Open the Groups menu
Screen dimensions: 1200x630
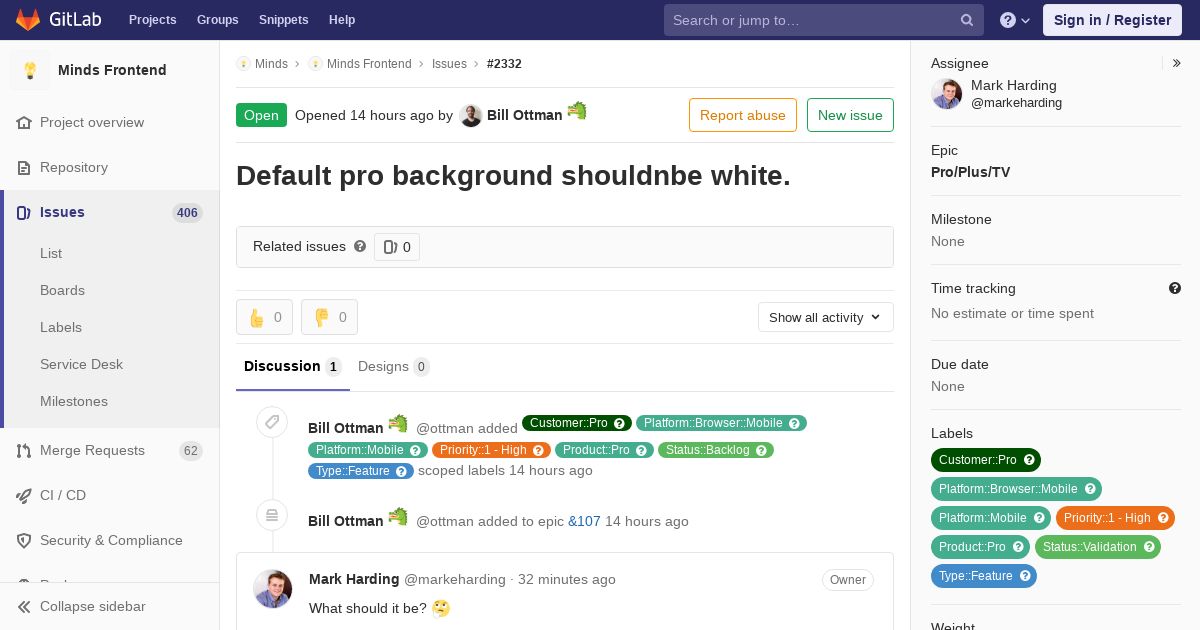coord(218,20)
